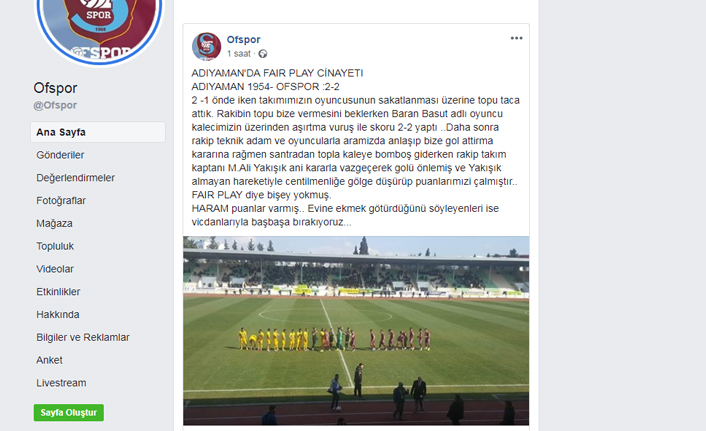Select Anket from sidebar
The height and width of the screenshot is (431, 706).
pos(49,360)
